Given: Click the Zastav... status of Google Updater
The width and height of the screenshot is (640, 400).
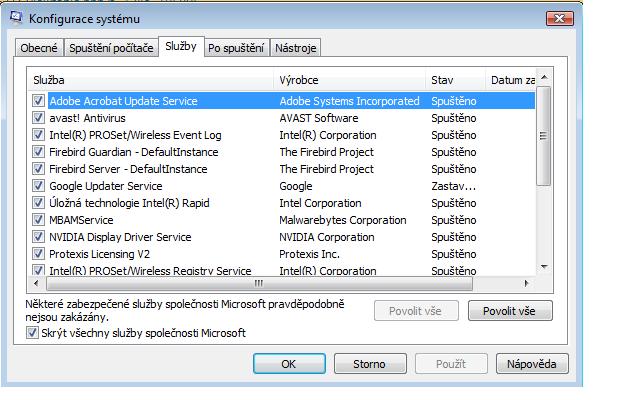Looking at the screenshot, I should click(x=453, y=186).
